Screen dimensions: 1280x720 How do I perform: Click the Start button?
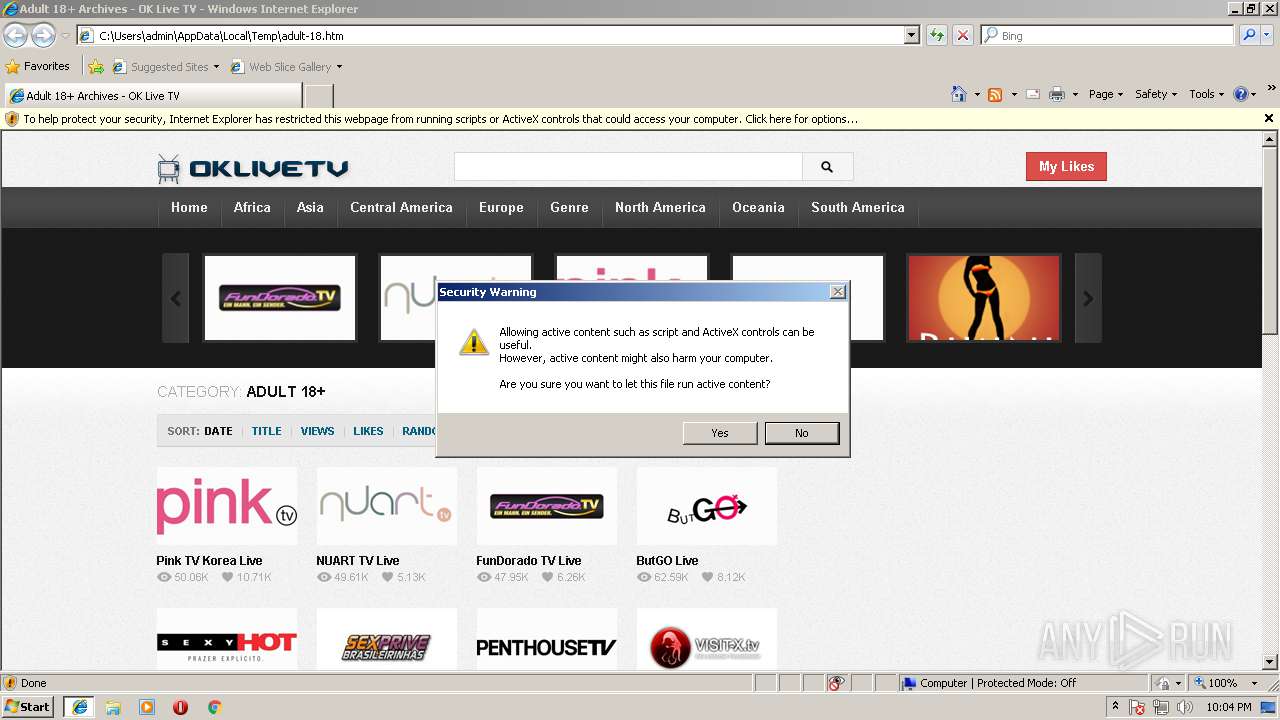28,707
